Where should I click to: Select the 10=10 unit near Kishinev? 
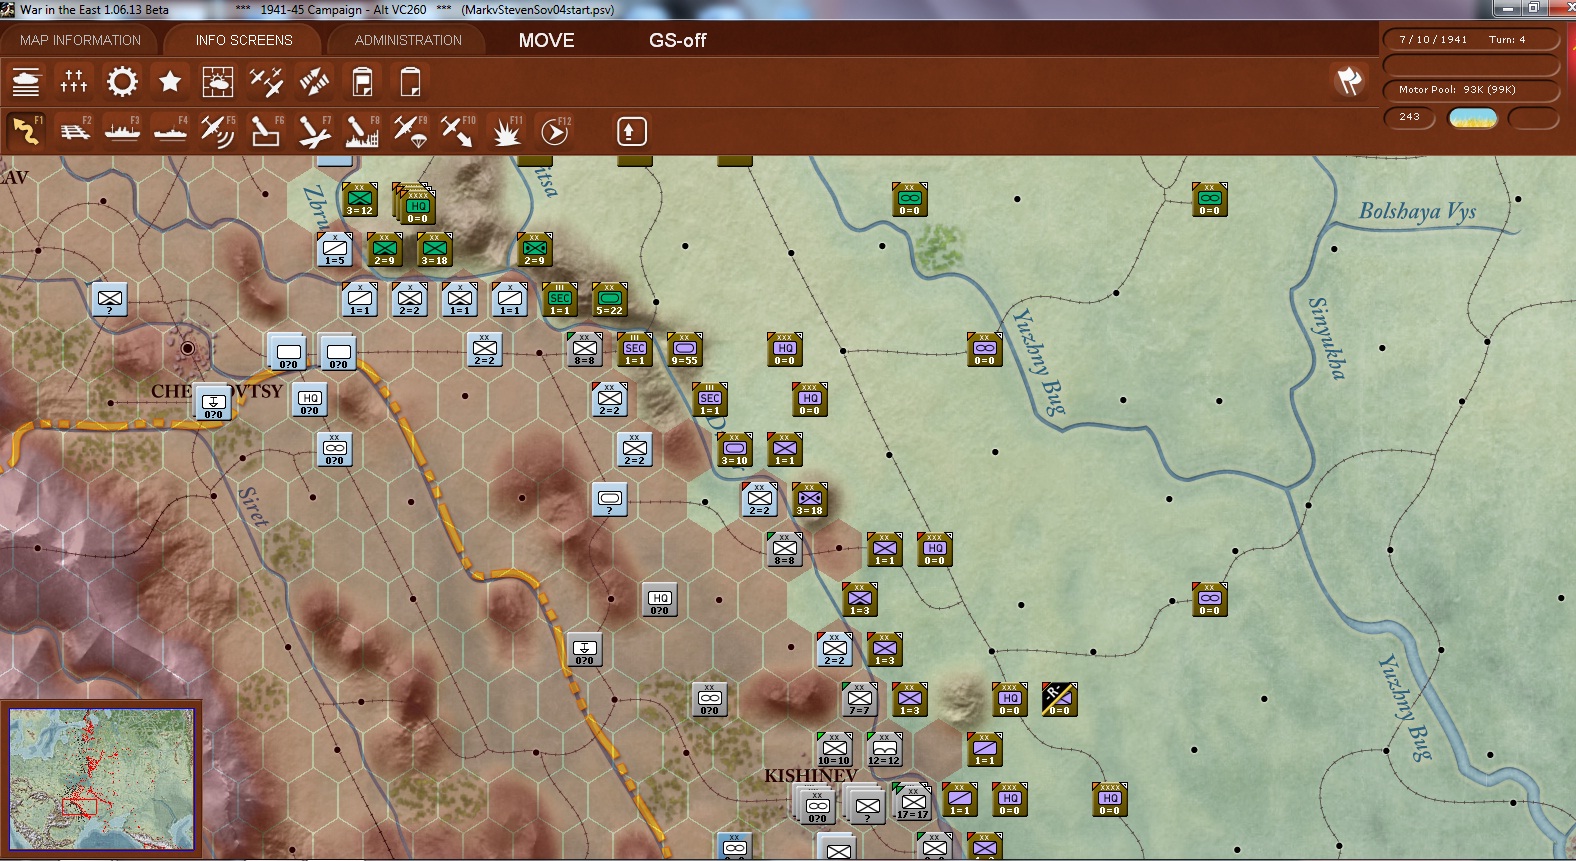[x=835, y=749]
